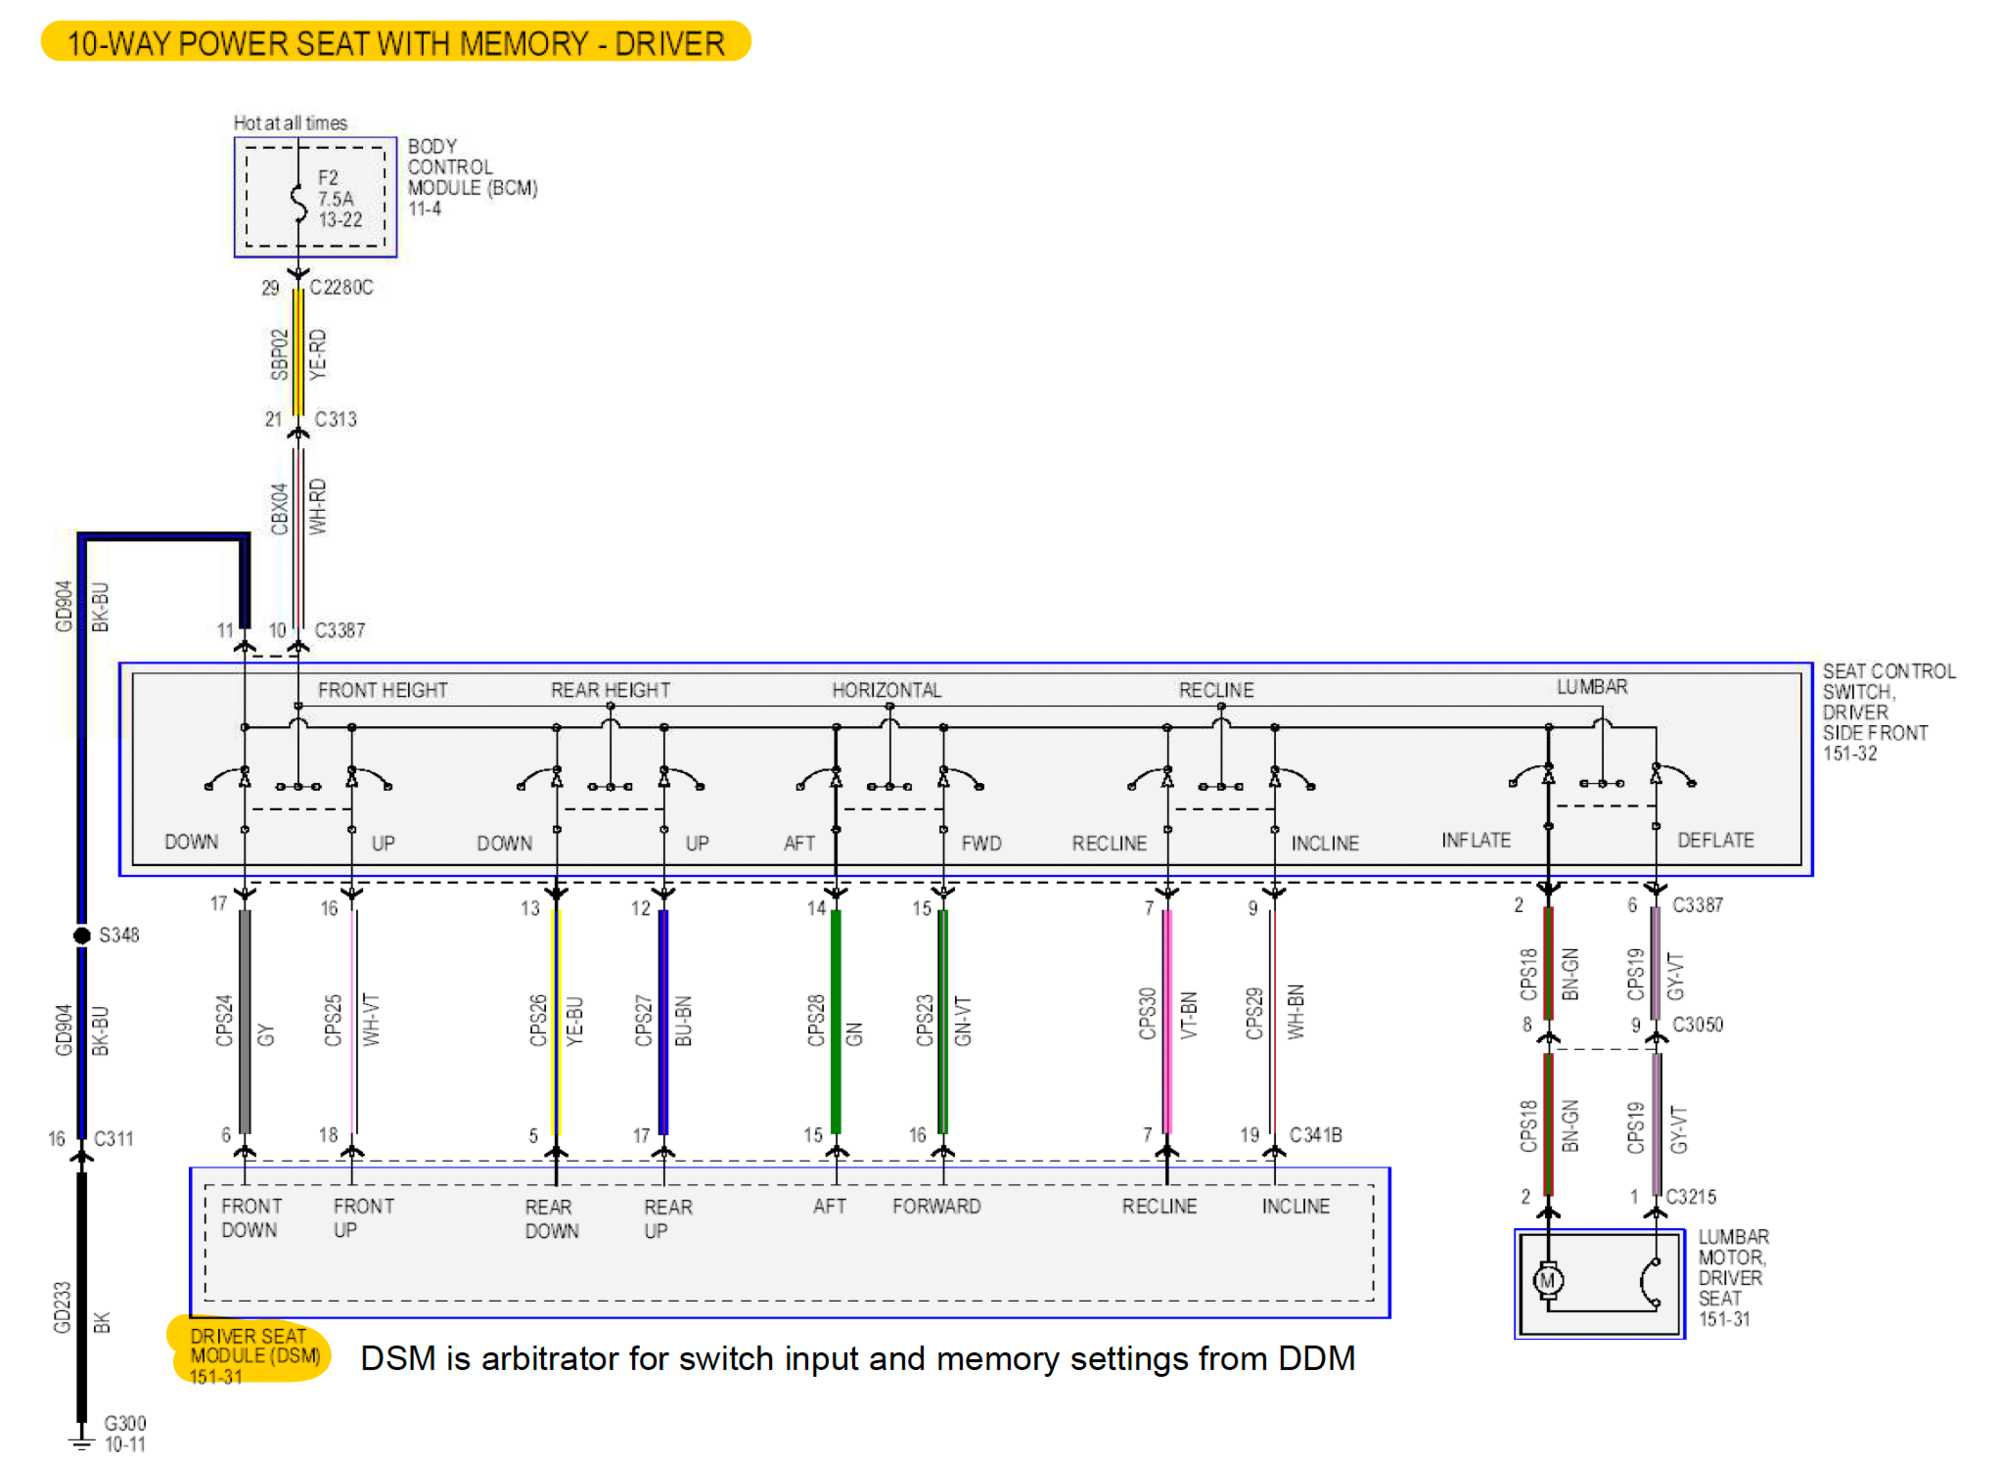
Task: Click the green GN wire CPS28
Action: pos(836,1020)
